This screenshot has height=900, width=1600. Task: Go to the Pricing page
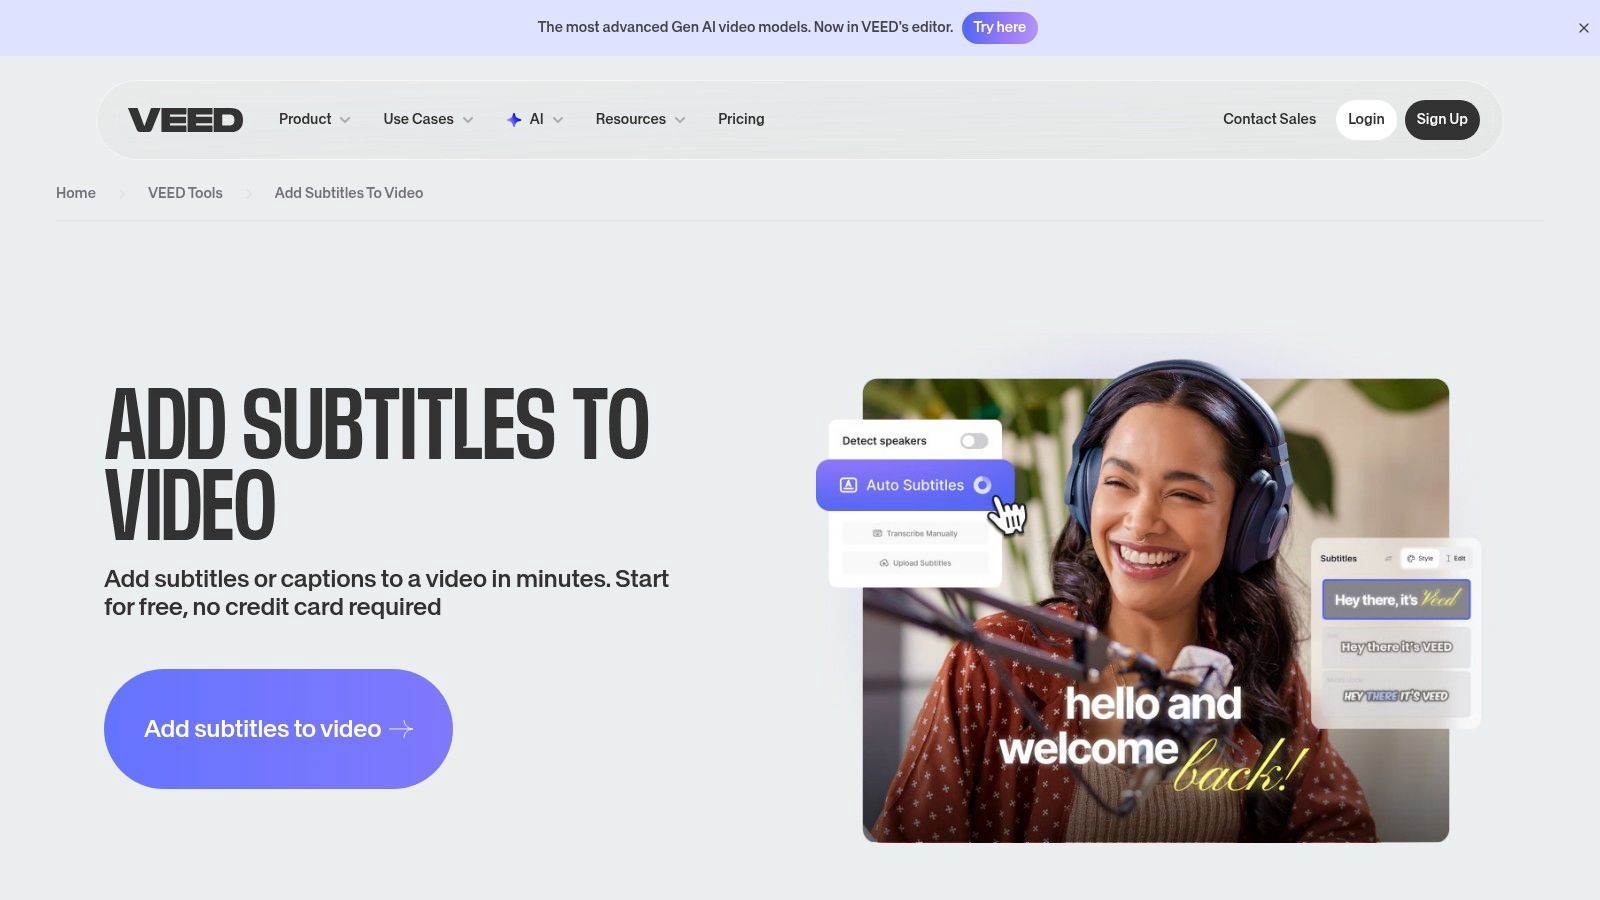tap(741, 119)
